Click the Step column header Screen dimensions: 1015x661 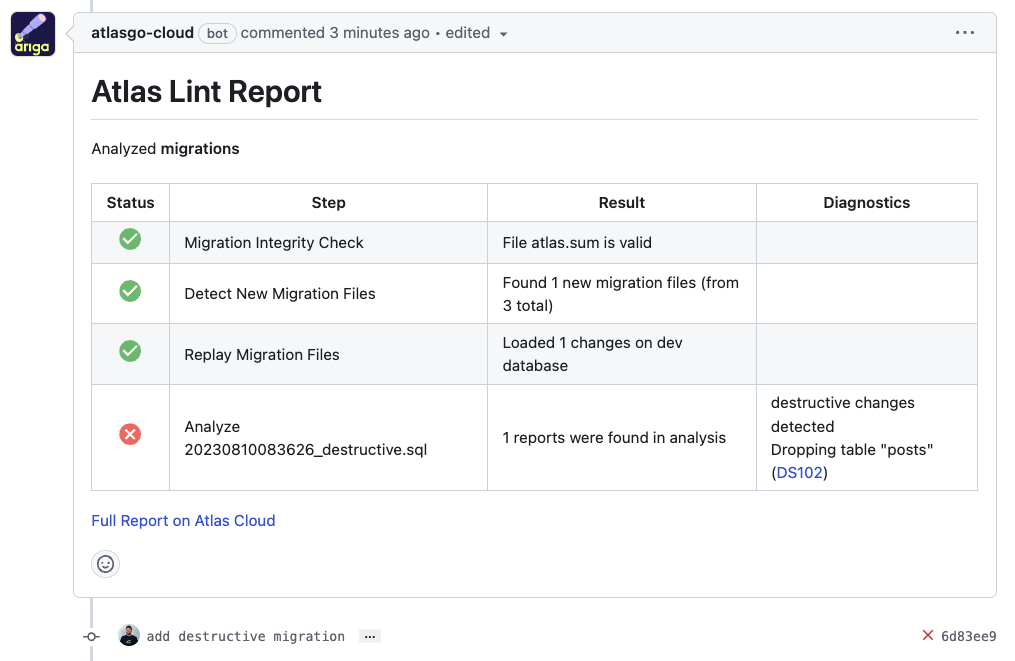[328, 203]
